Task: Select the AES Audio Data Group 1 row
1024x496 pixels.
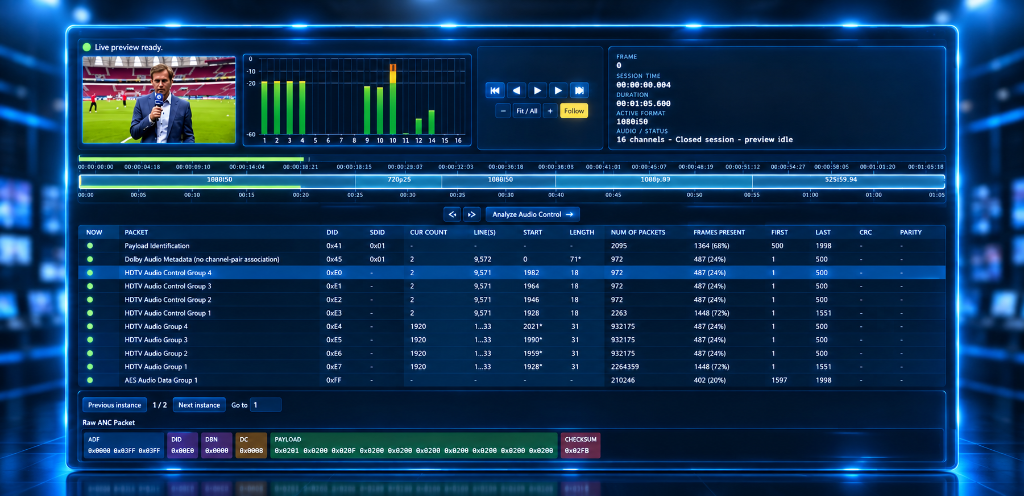Action: point(512,380)
